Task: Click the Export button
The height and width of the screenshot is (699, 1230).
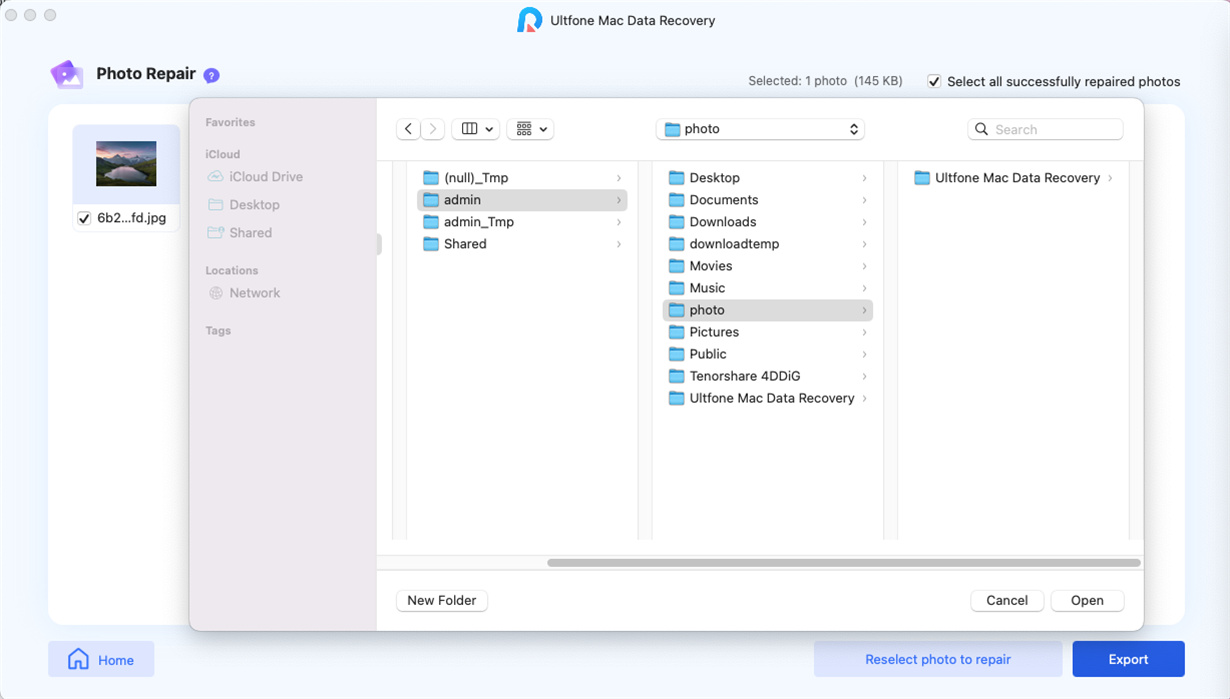Action: (1128, 659)
